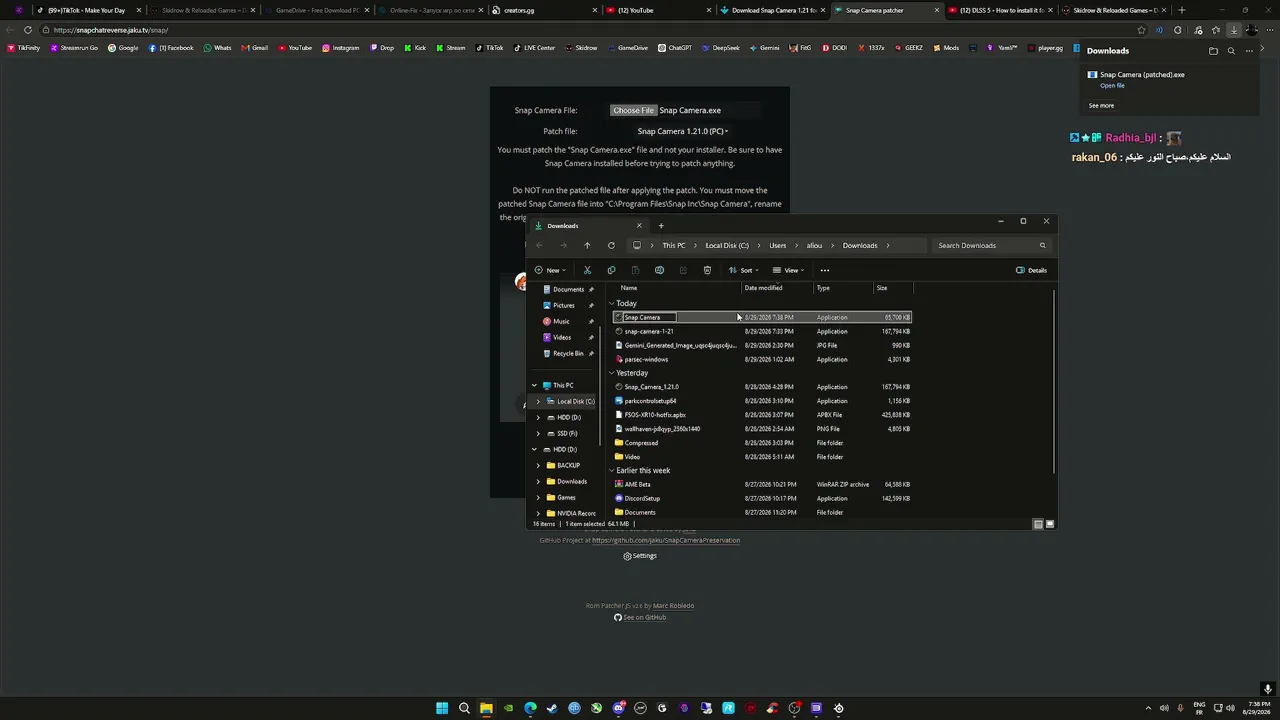Open the Sort dropdown in Explorer
The height and width of the screenshot is (720, 1280).
click(743, 270)
